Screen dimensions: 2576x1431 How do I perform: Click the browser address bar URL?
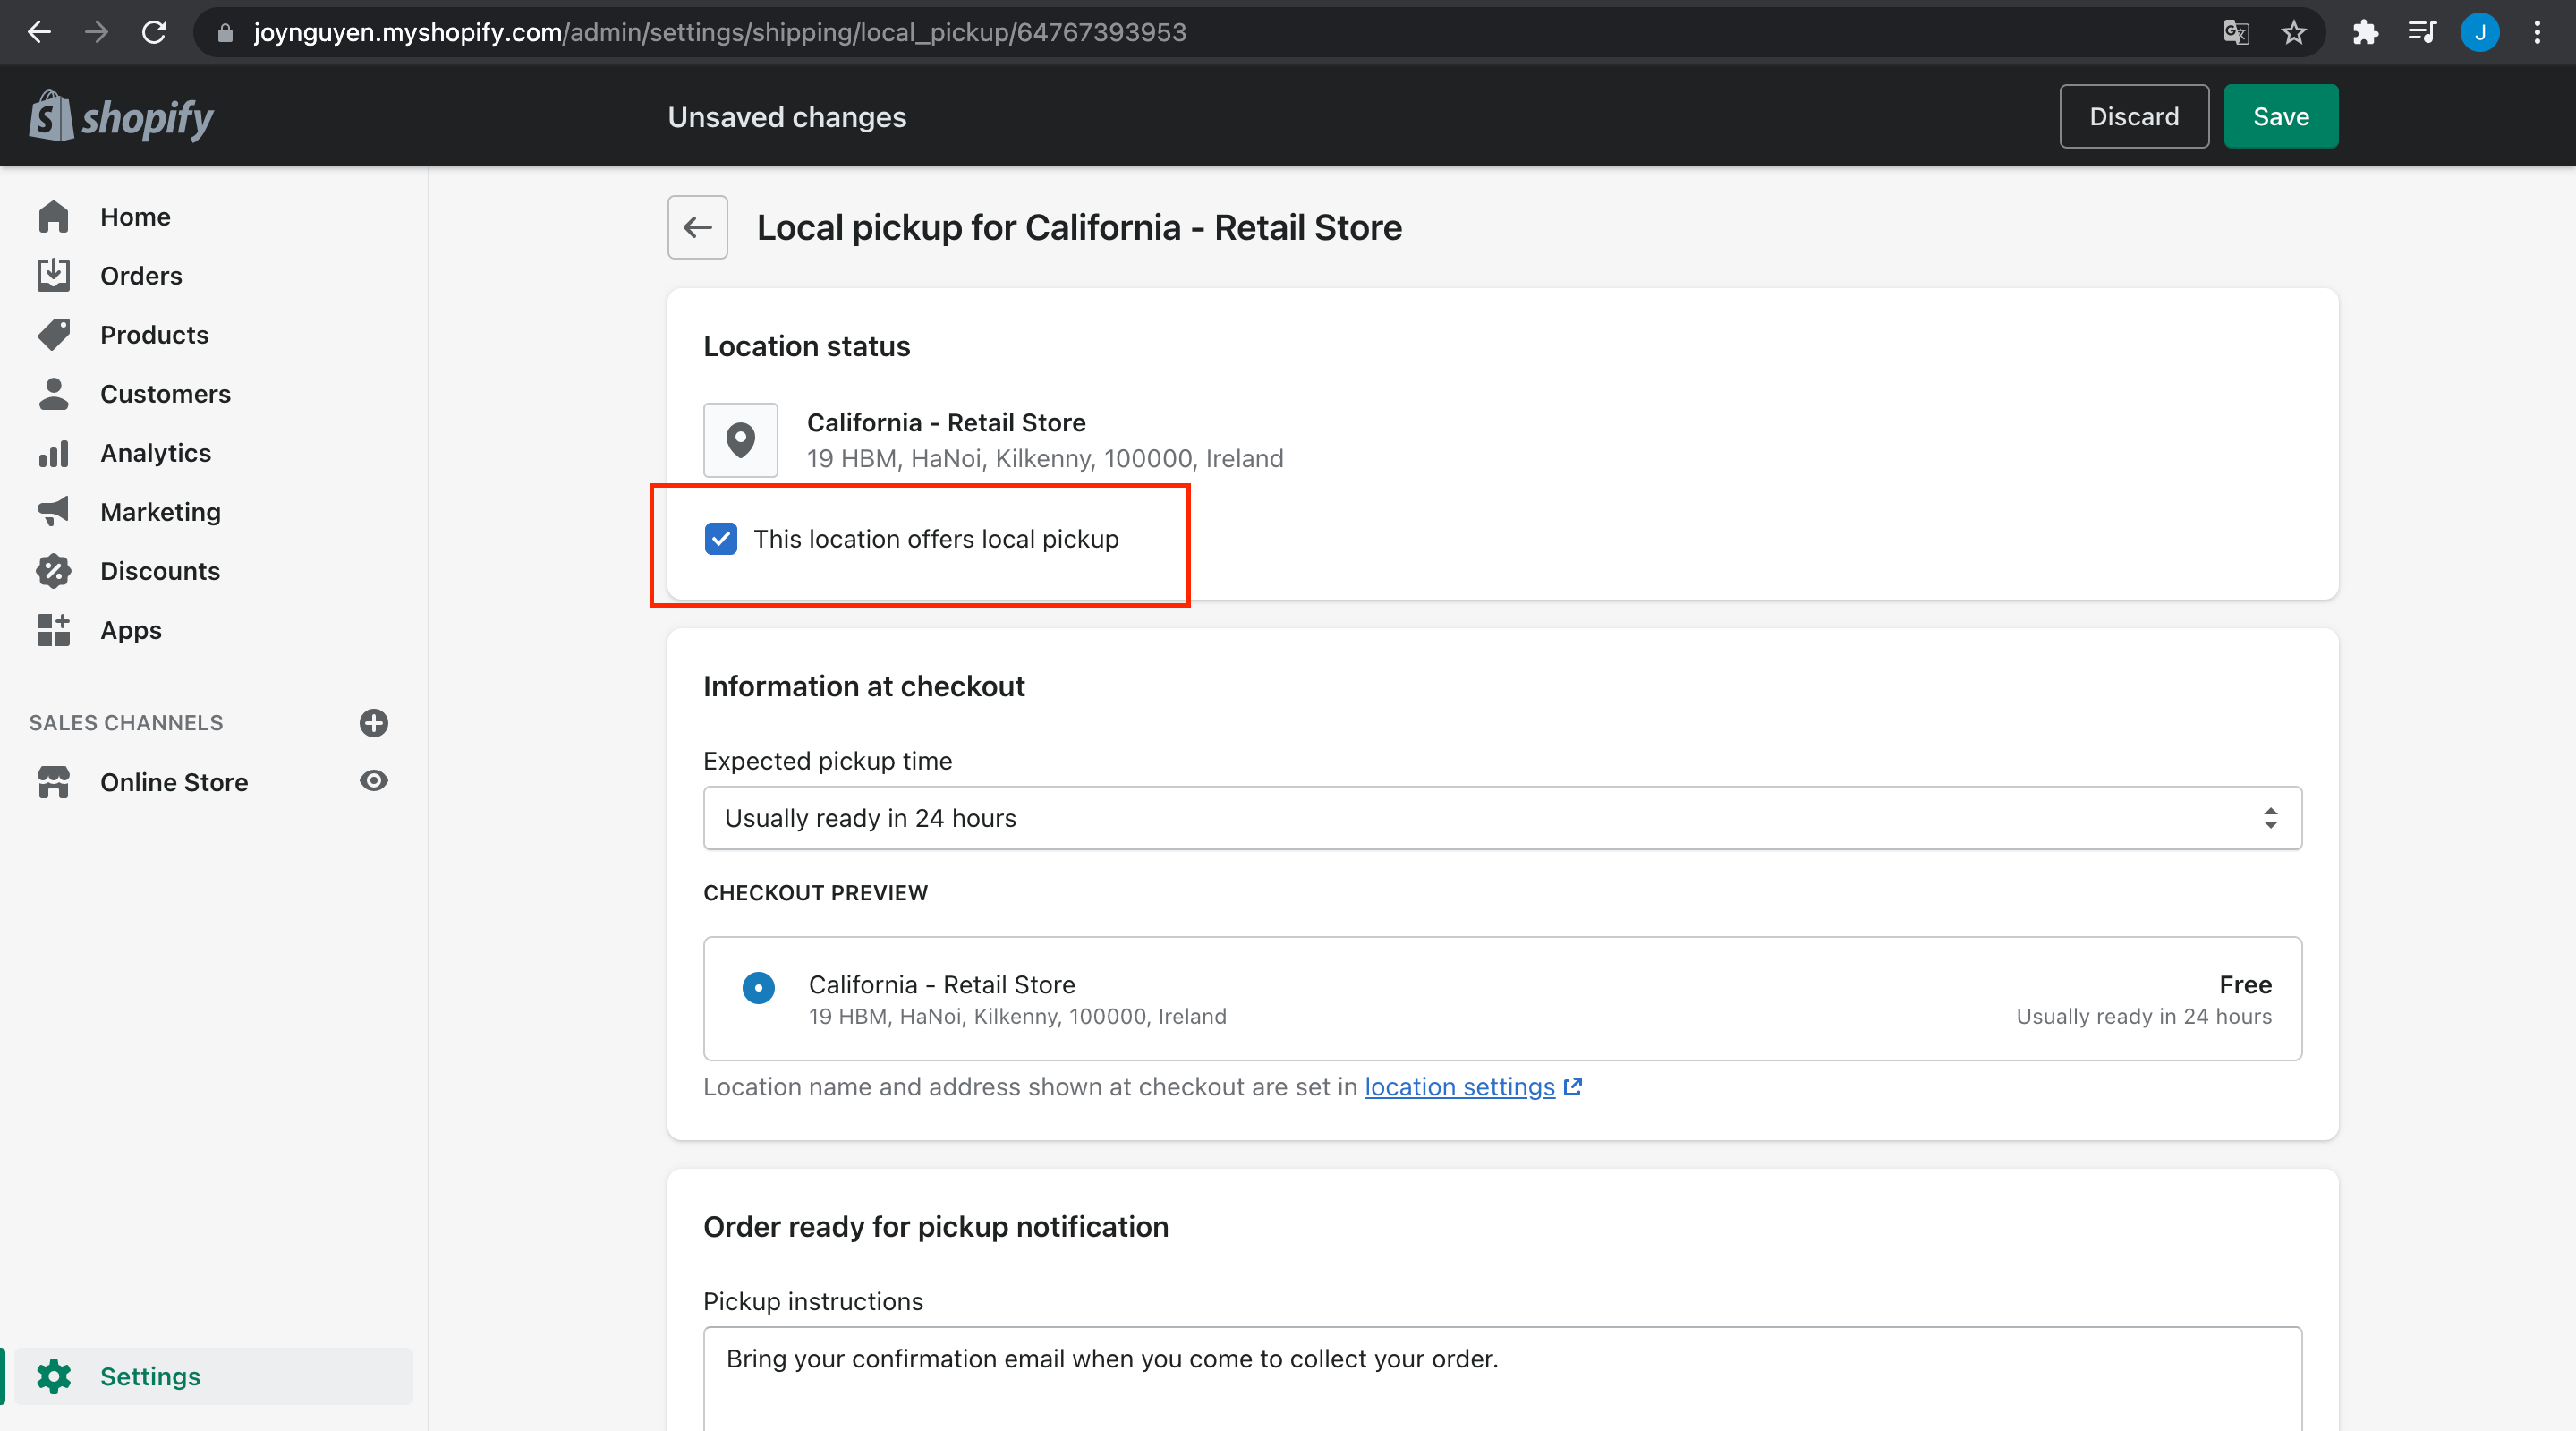719,33
